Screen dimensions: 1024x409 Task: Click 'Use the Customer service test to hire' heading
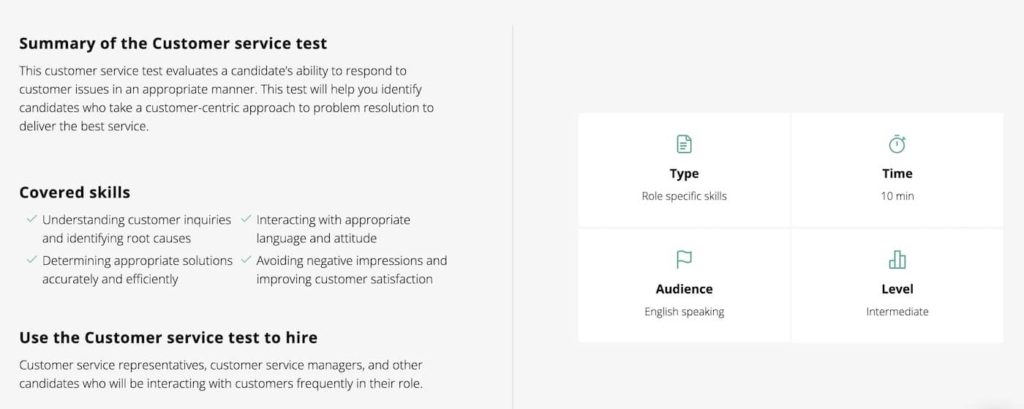(x=168, y=338)
